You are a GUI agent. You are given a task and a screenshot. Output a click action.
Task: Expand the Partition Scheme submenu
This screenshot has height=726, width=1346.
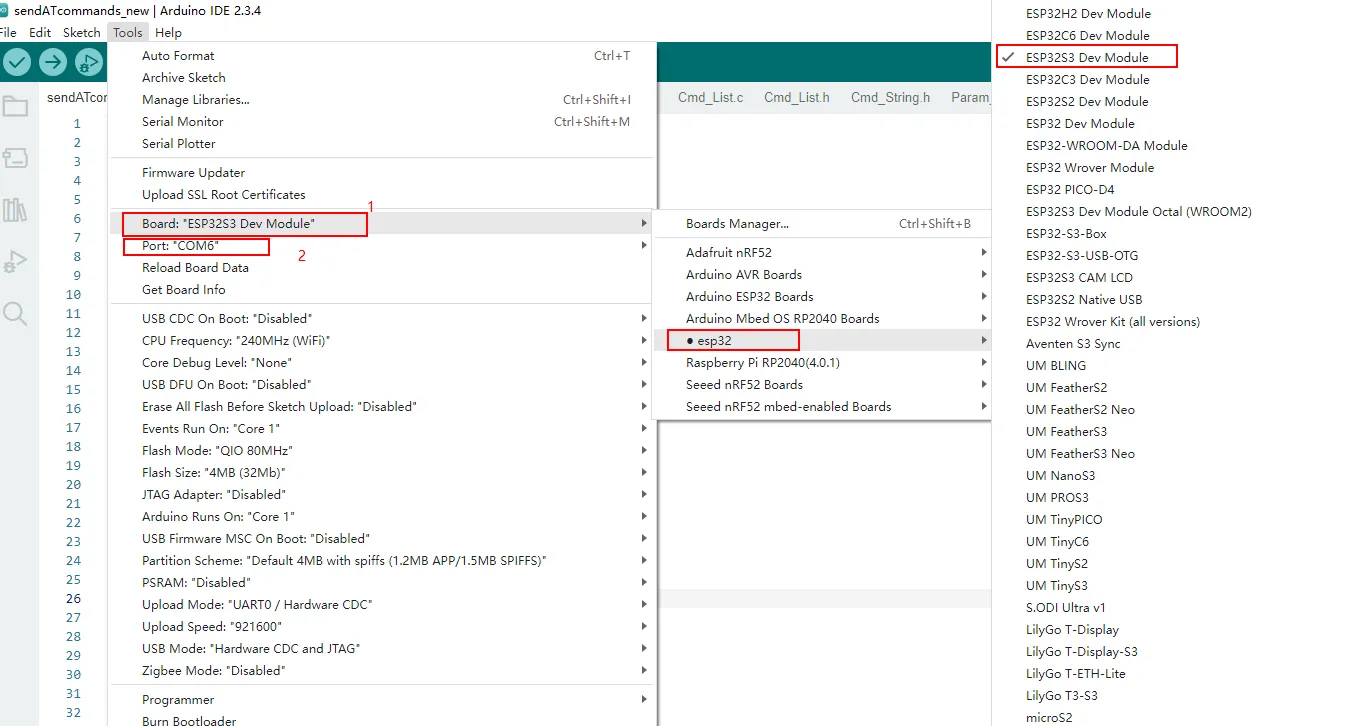pos(344,561)
